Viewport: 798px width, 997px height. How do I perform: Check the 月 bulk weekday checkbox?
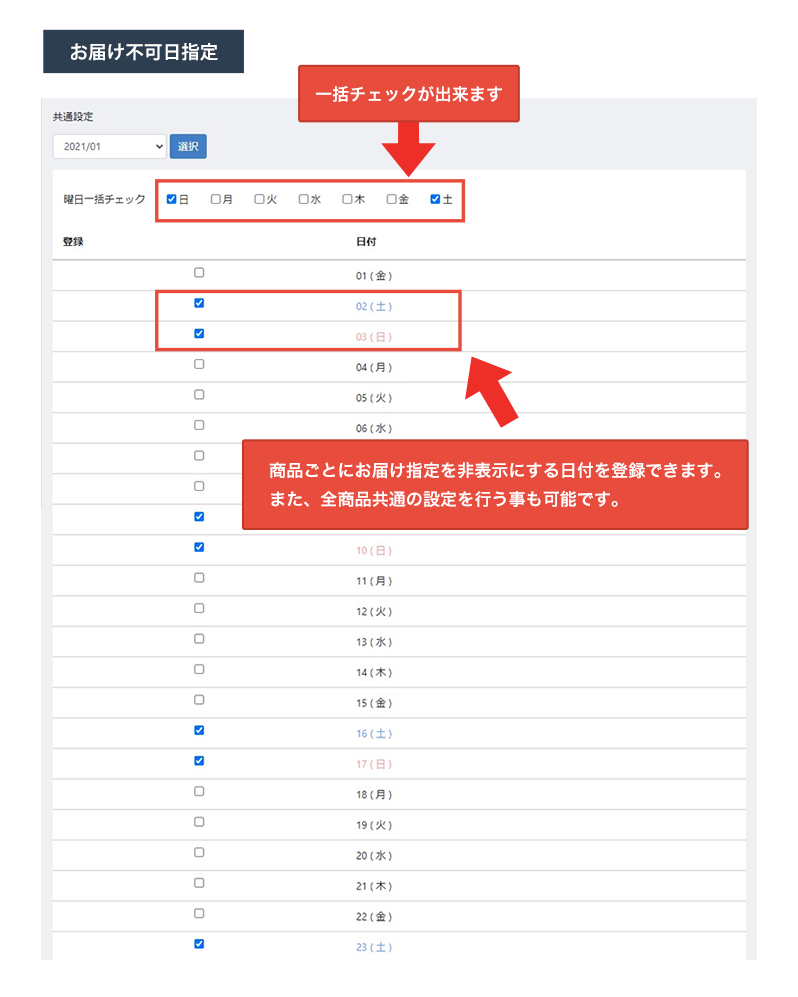(216, 199)
